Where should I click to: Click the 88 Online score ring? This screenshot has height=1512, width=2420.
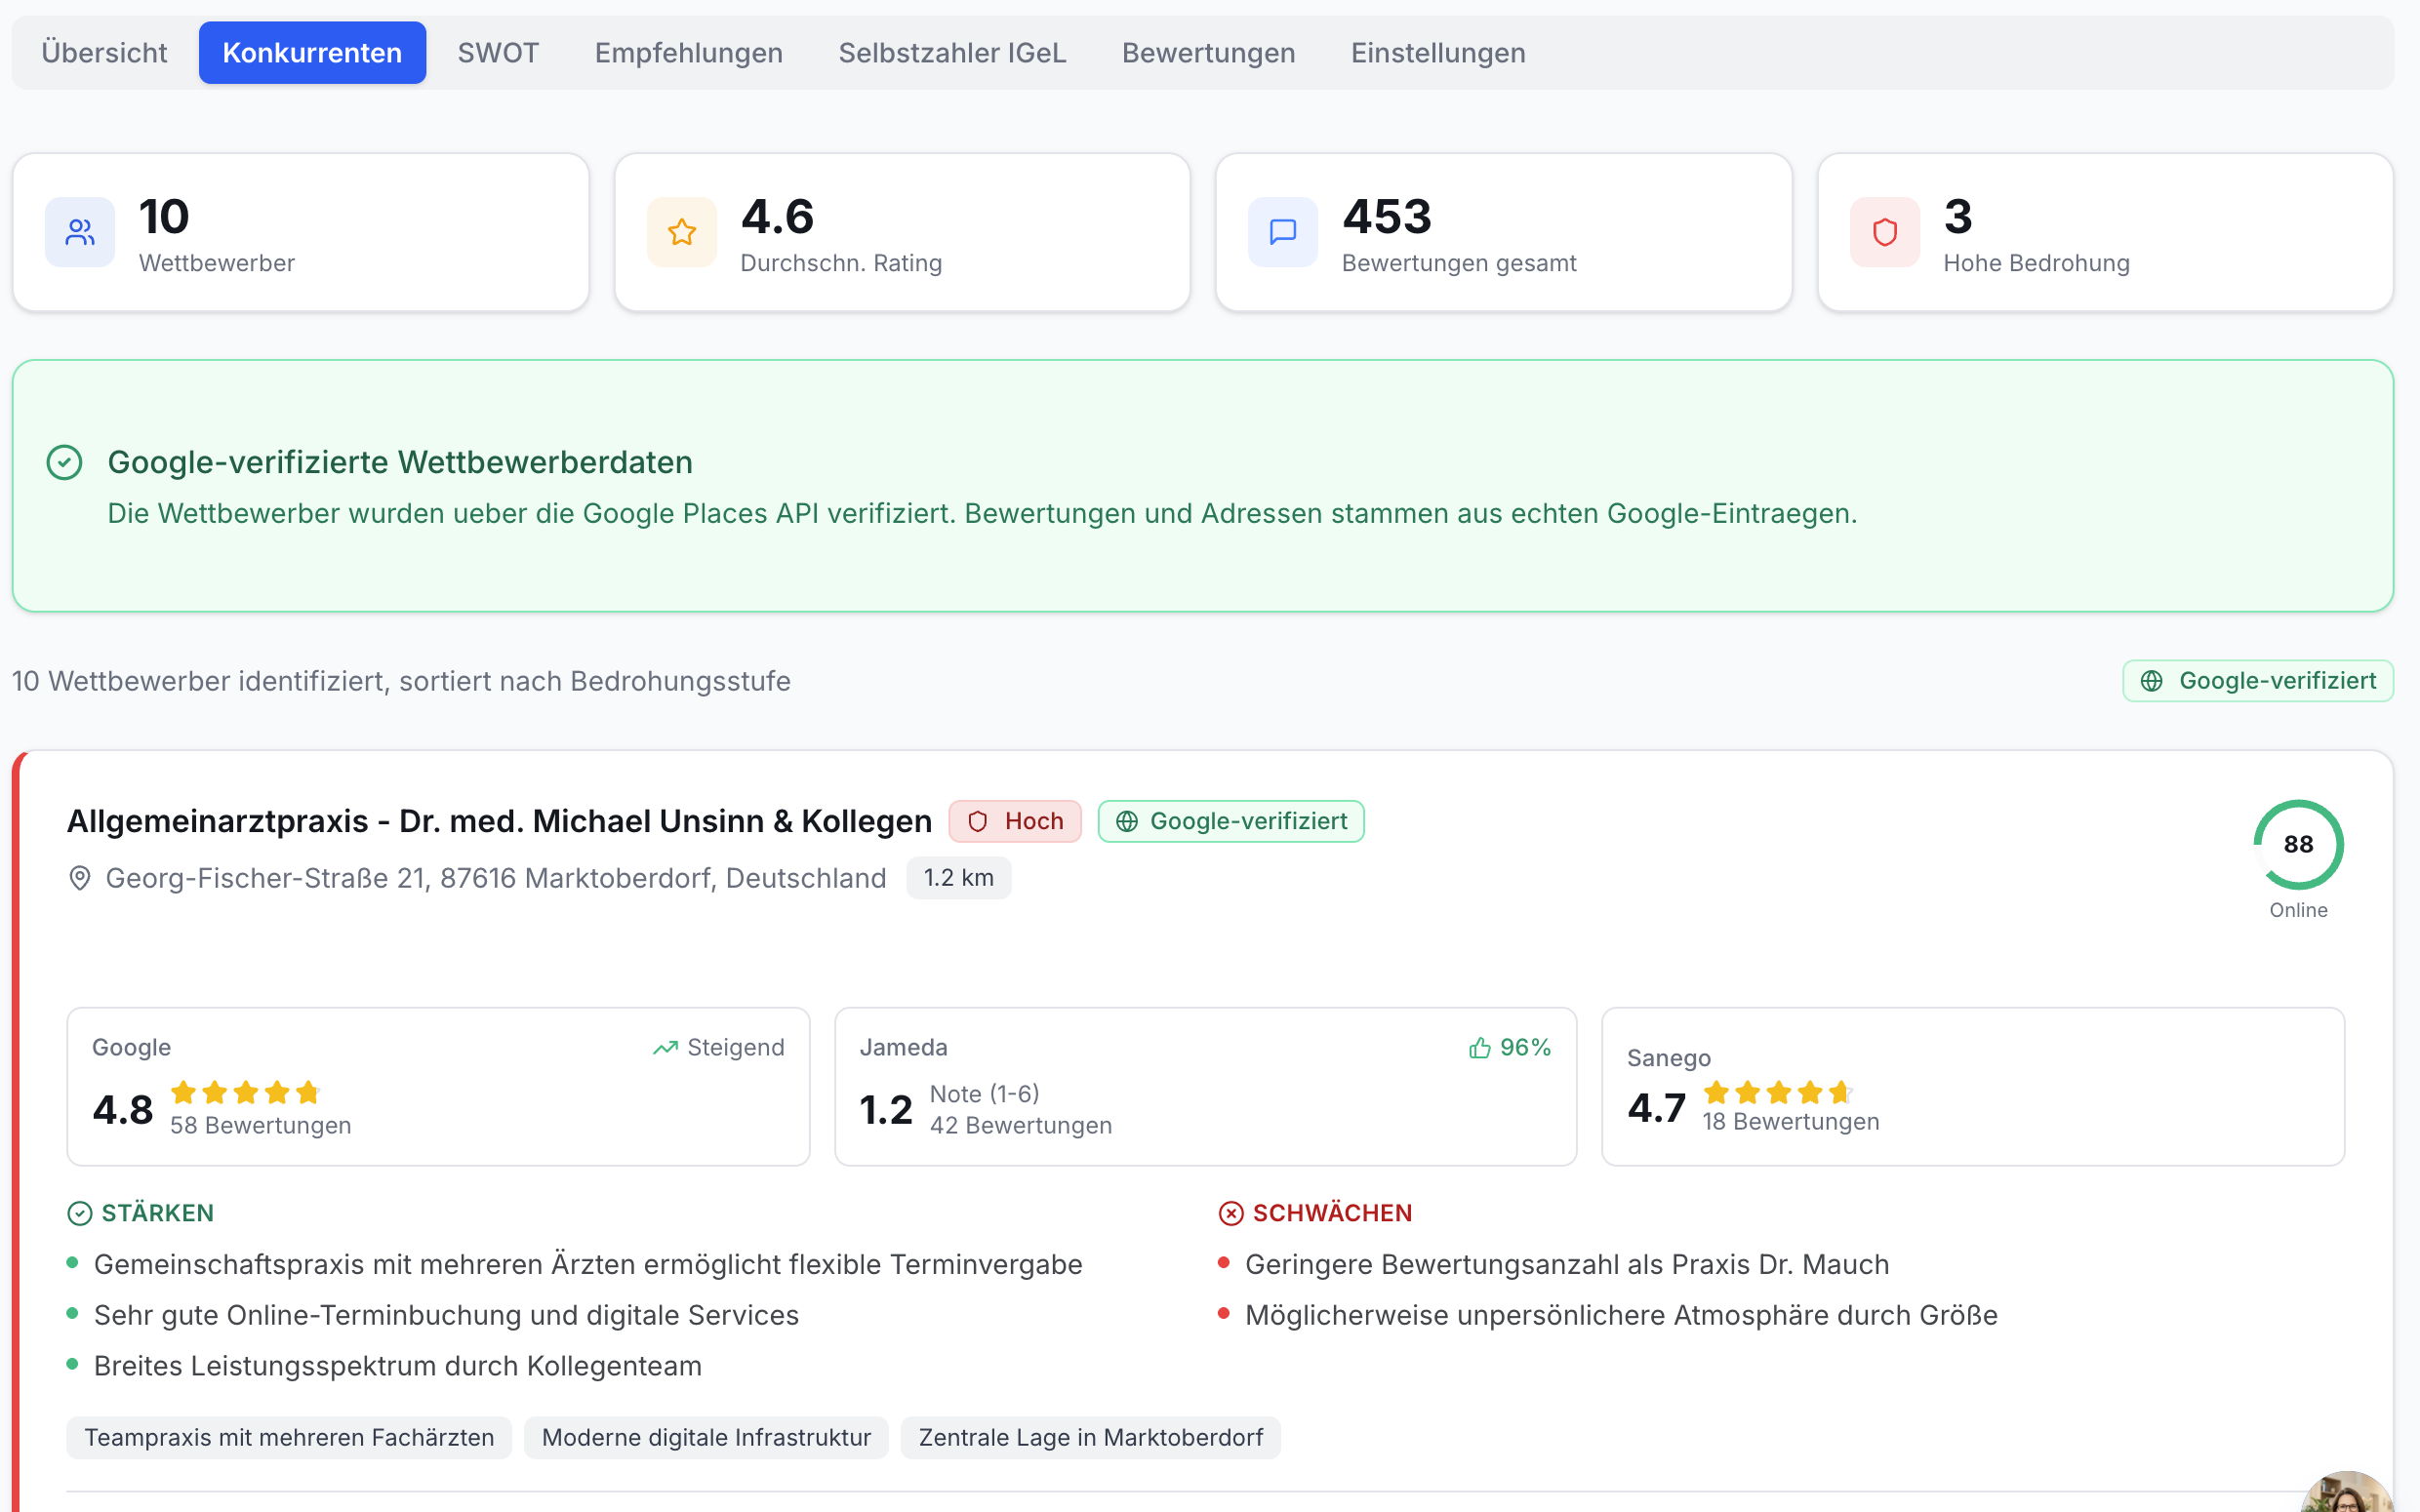[x=2298, y=845]
